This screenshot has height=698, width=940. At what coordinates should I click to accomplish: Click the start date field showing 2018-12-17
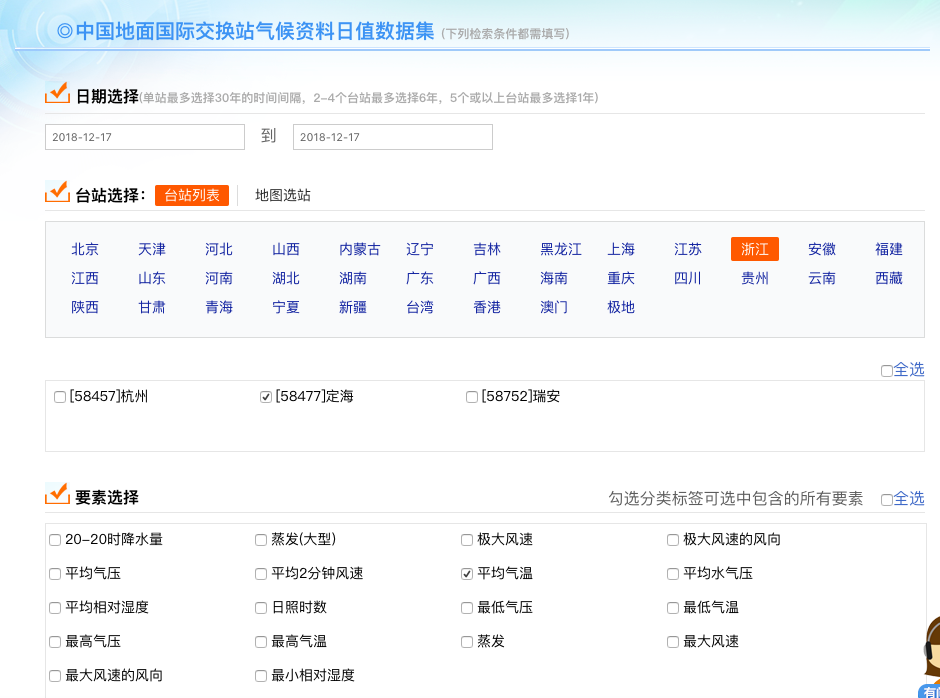click(x=144, y=136)
